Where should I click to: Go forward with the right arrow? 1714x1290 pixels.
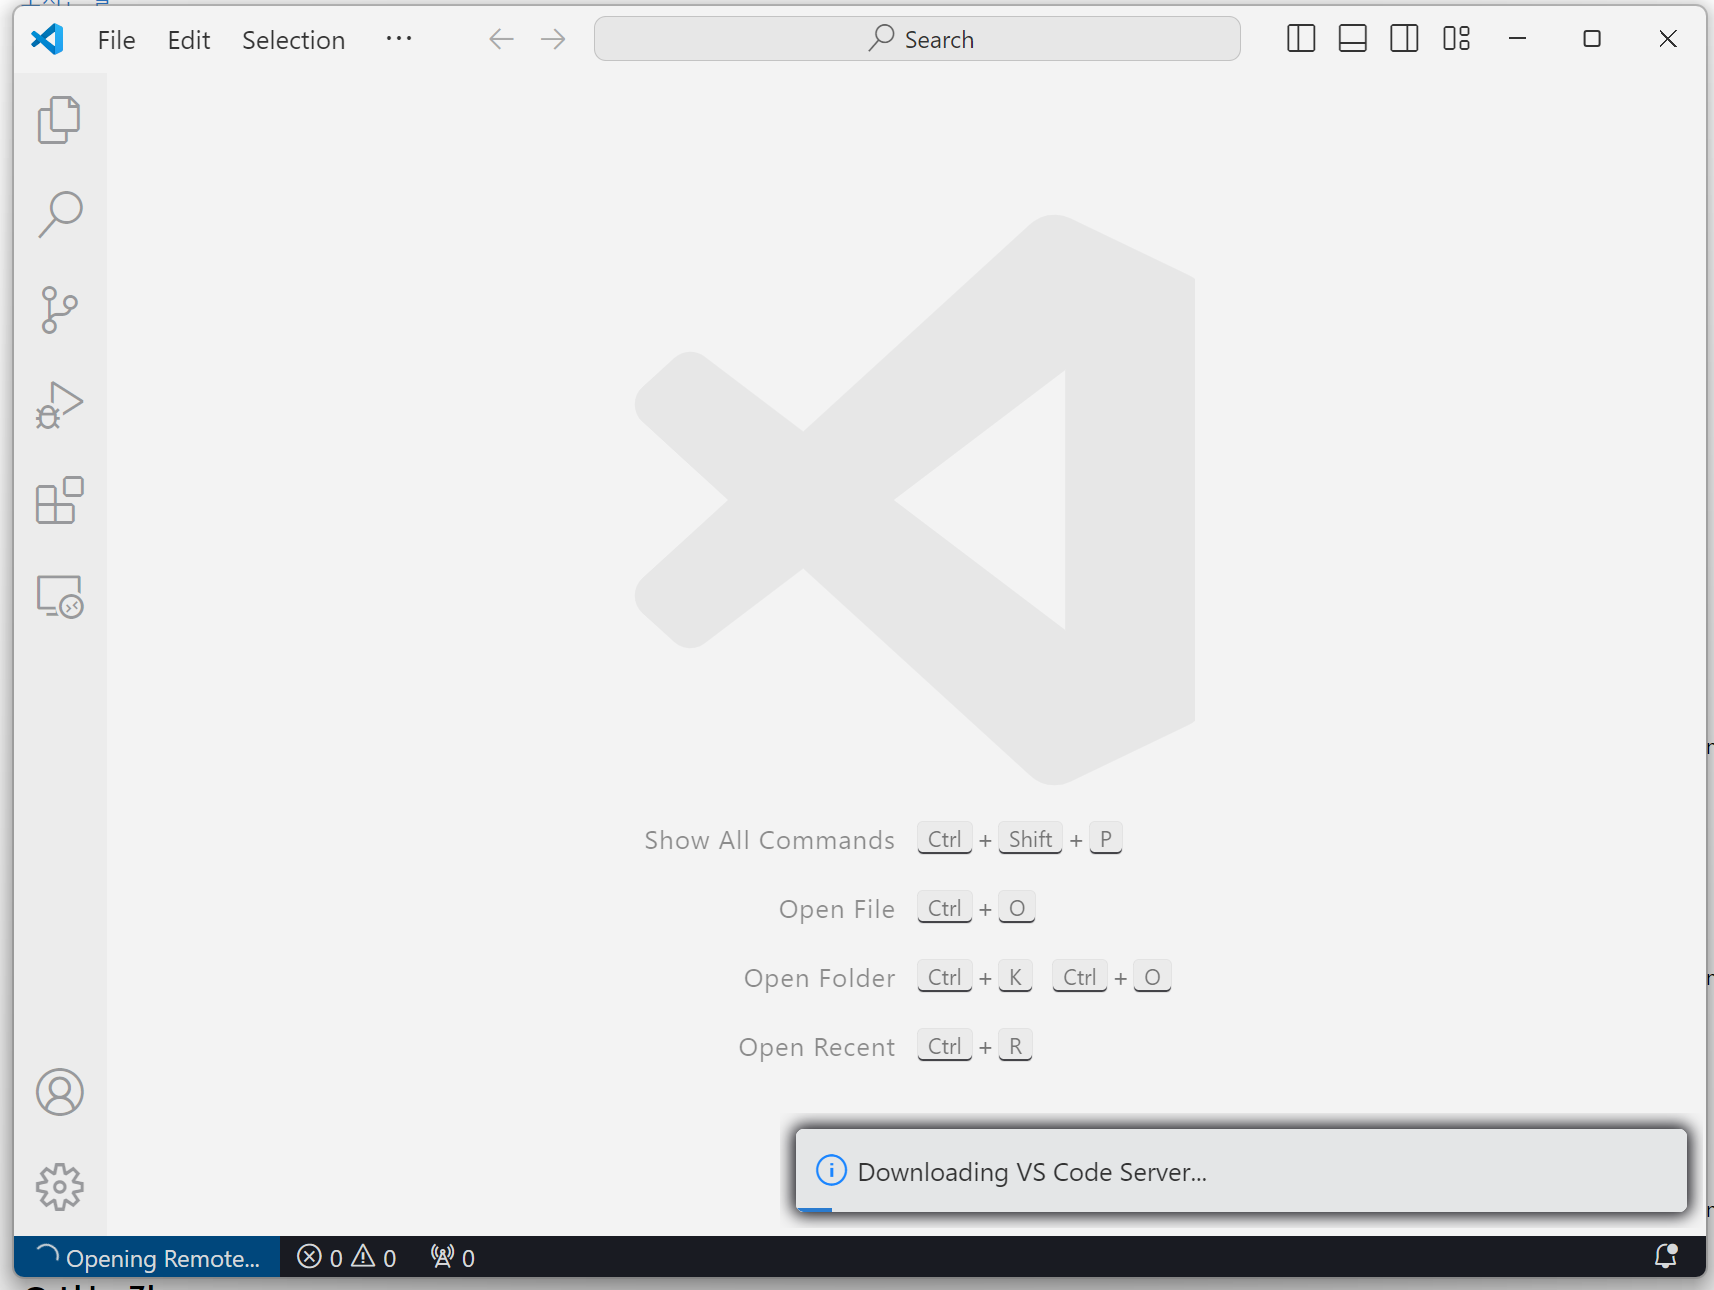553,39
